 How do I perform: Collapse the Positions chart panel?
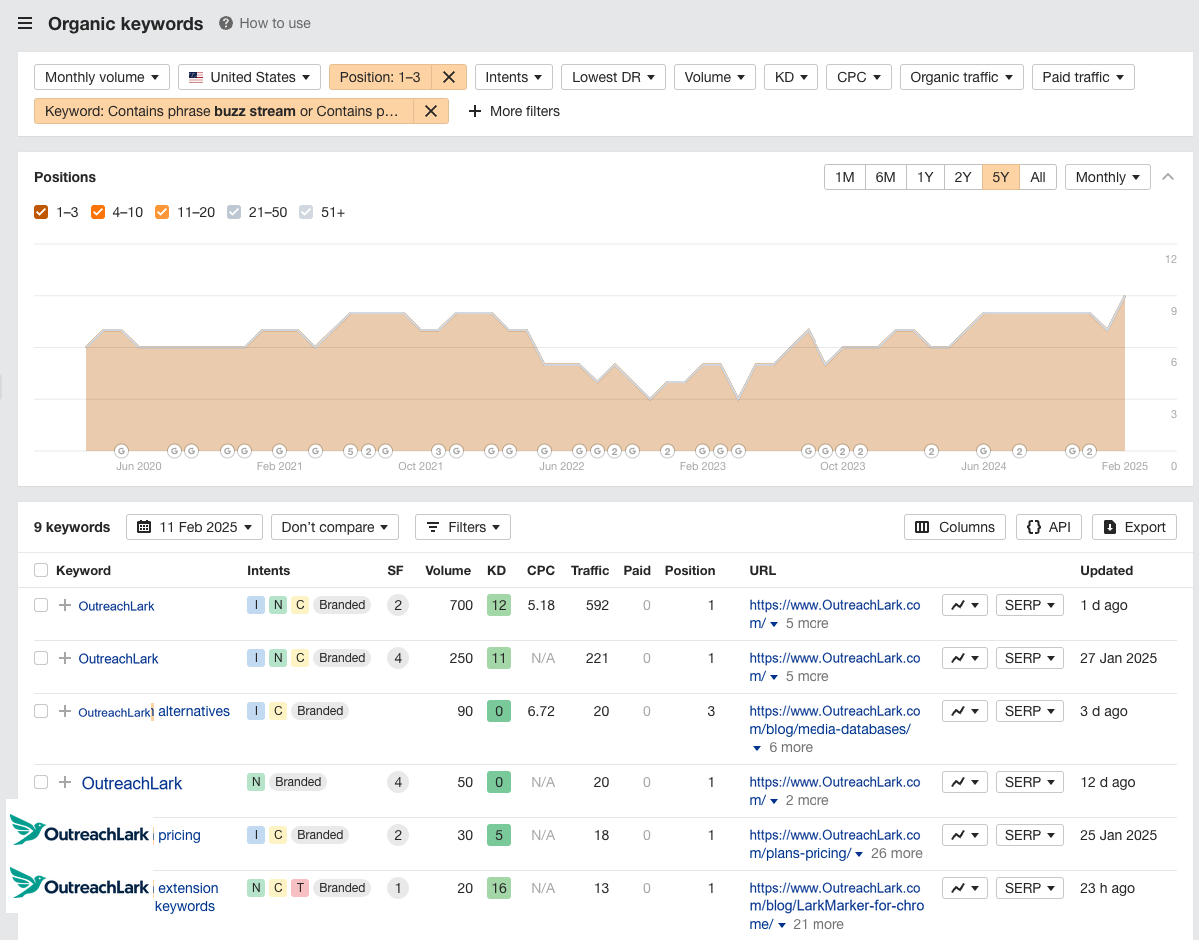pos(1168,177)
